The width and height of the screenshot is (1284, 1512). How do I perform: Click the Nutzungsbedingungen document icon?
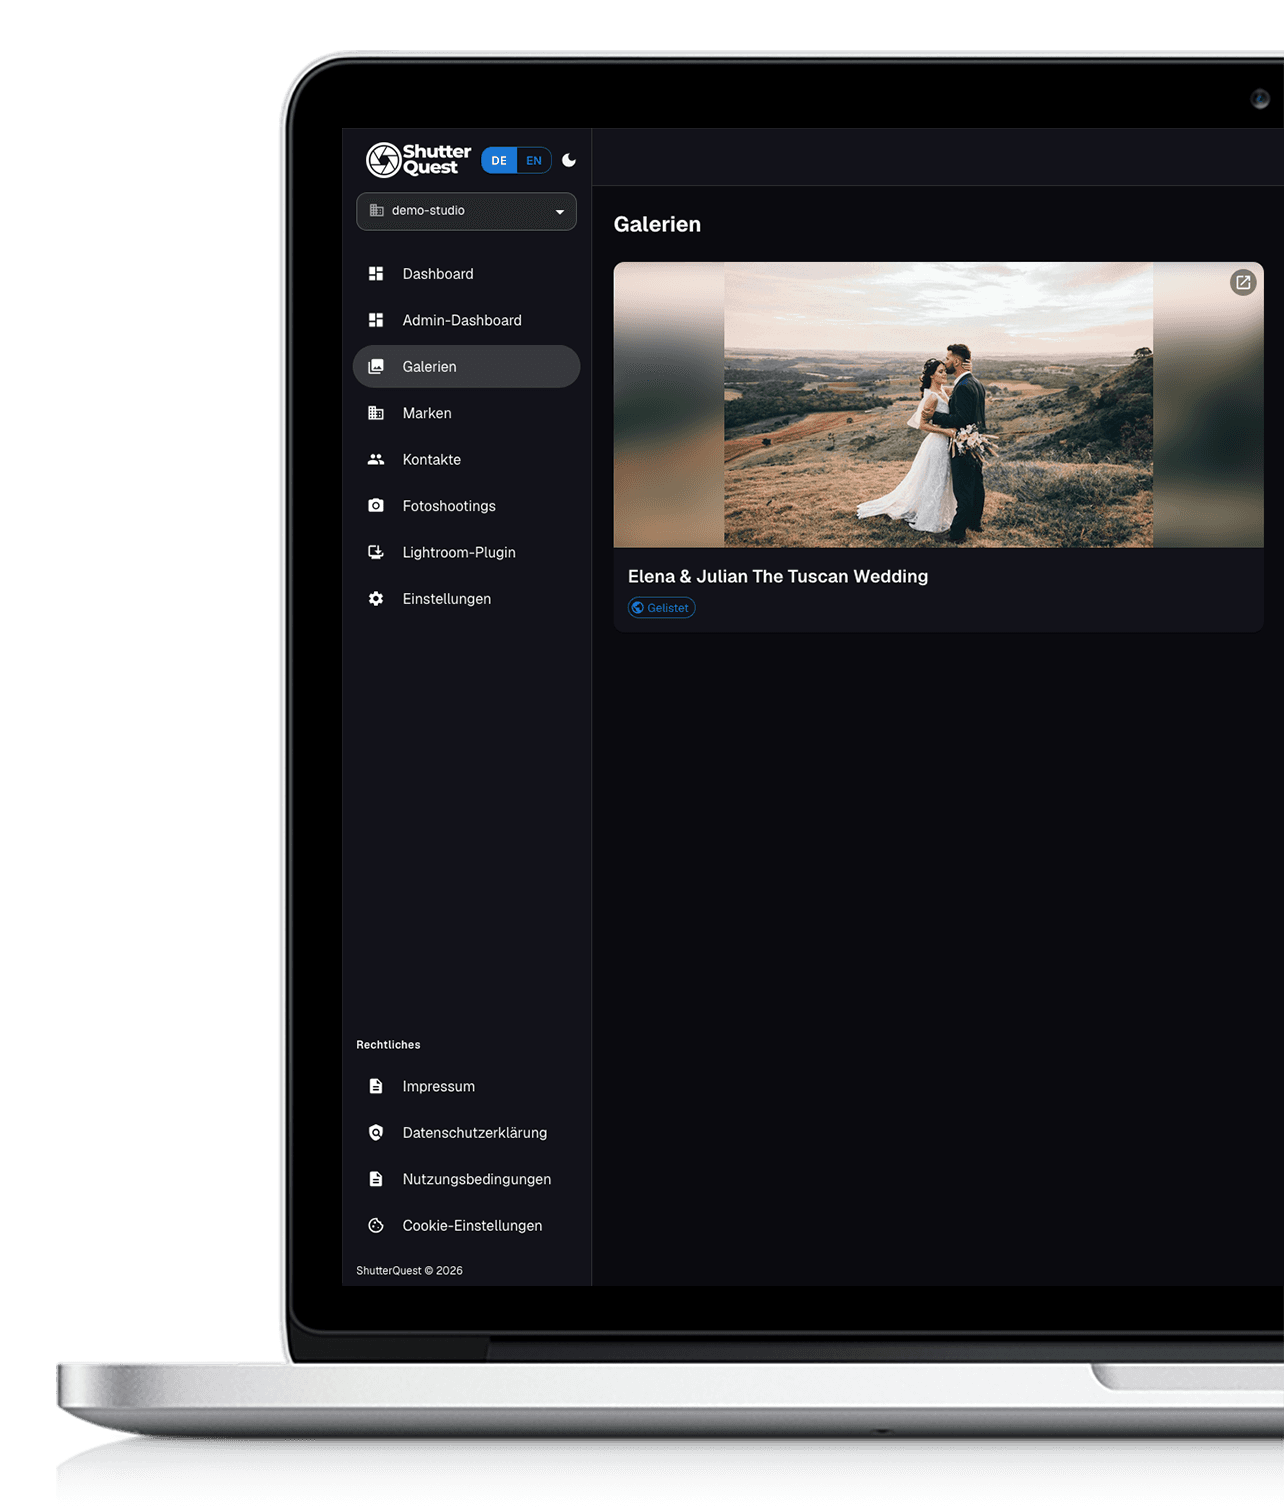point(376,1179)
